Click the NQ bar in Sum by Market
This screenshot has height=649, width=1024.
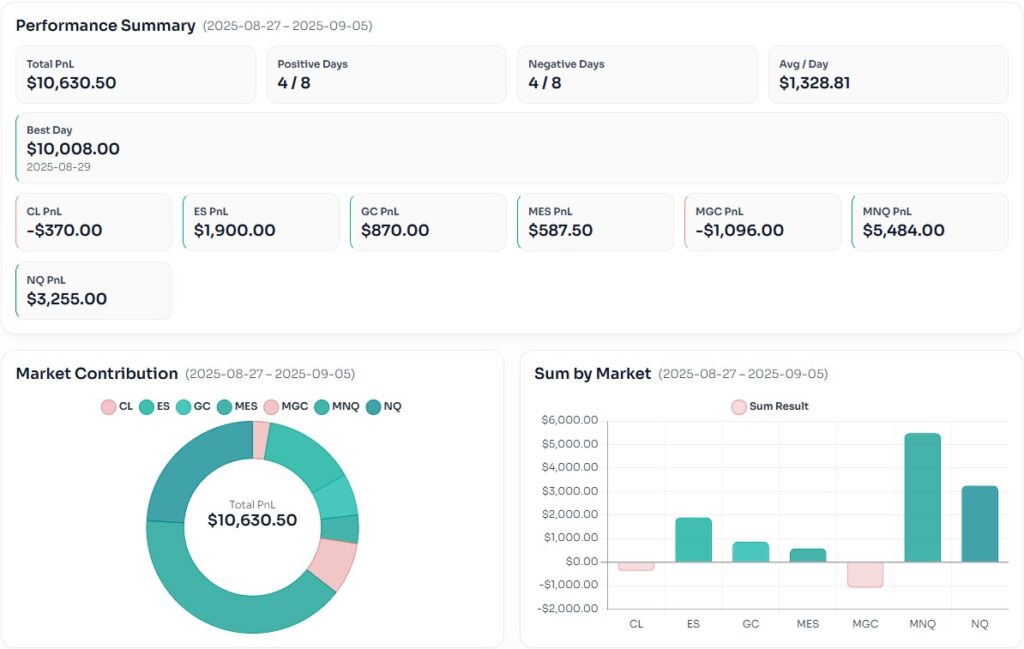(980, 523)
